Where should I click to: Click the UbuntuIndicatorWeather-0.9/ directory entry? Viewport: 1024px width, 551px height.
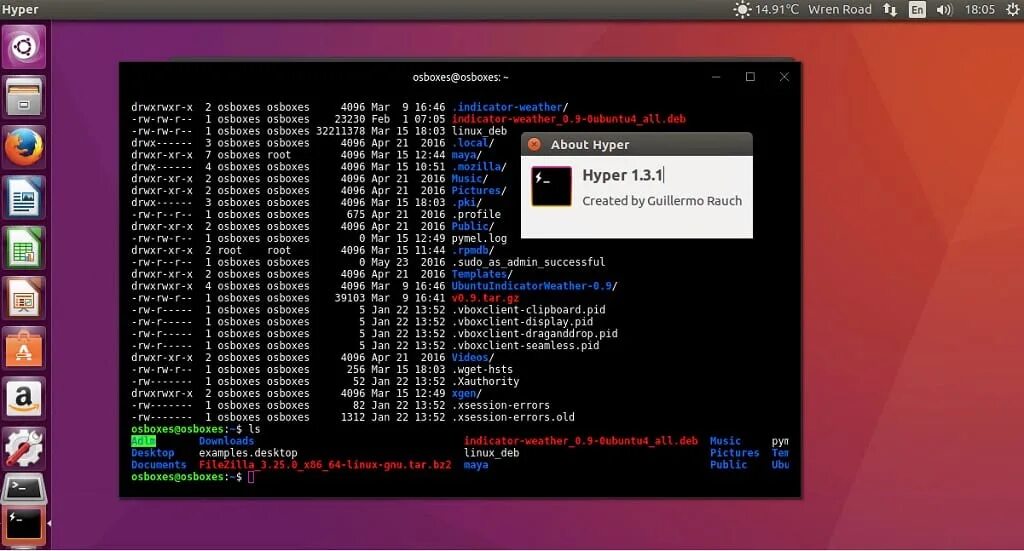pos(534,286)
